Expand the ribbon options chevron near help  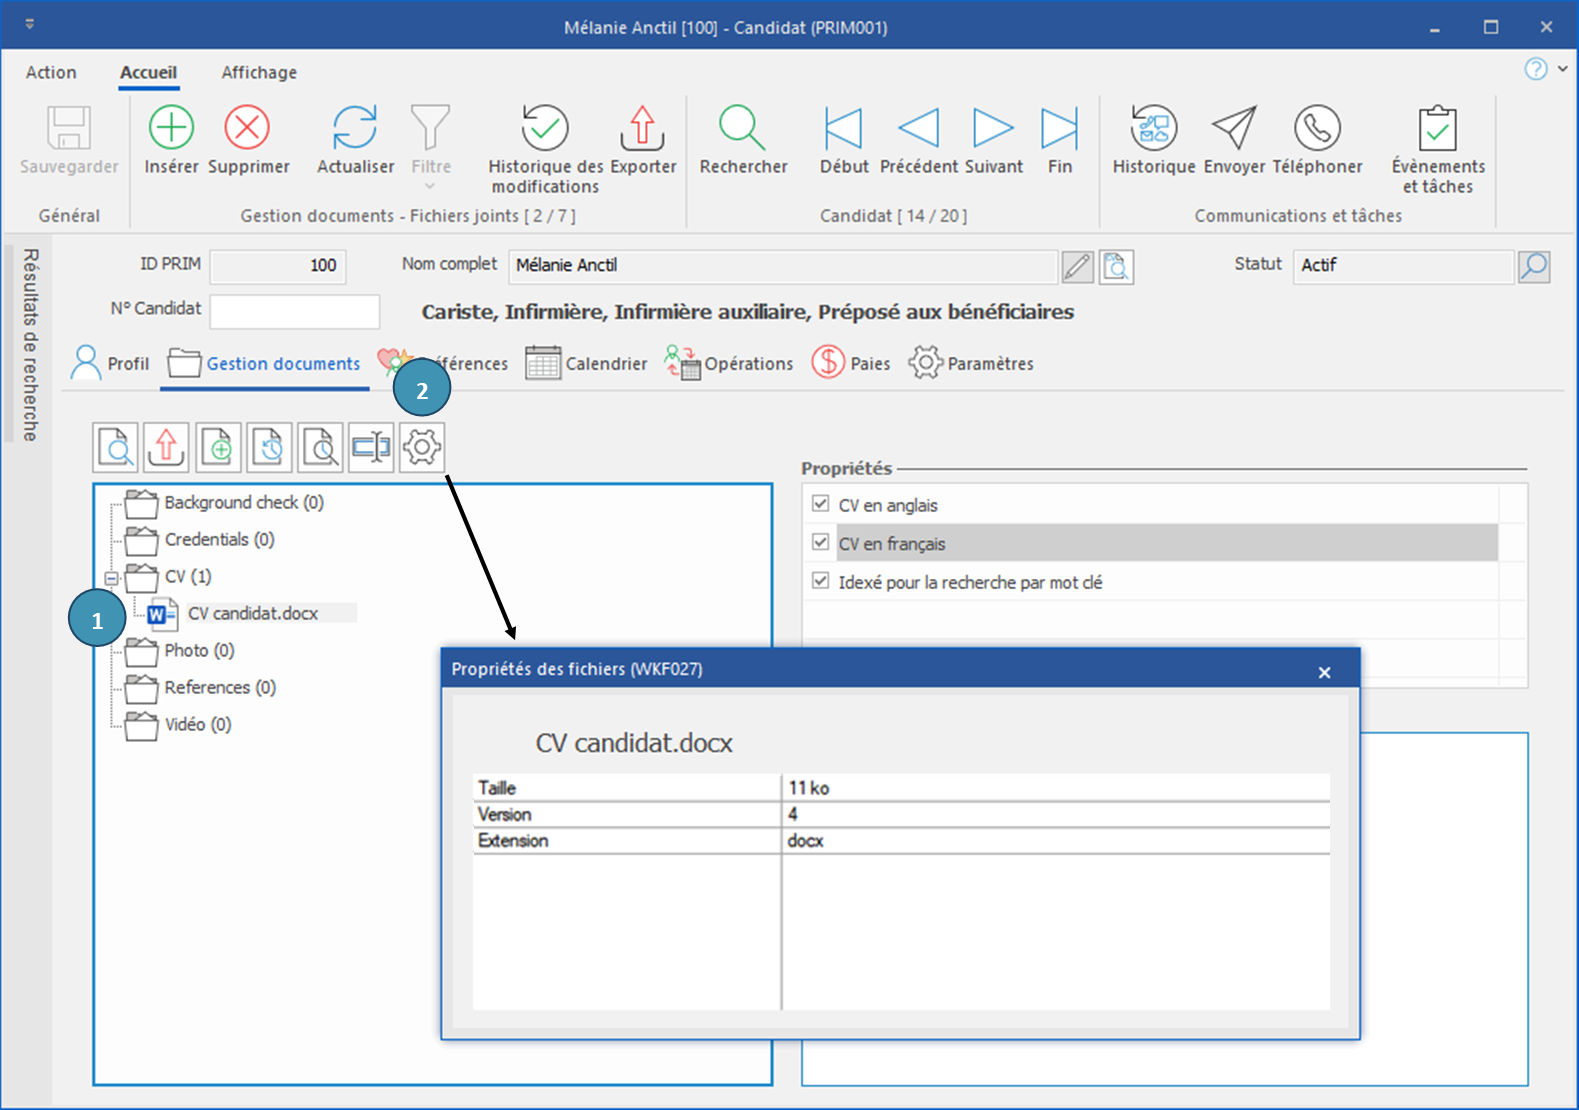[1562, 69]
